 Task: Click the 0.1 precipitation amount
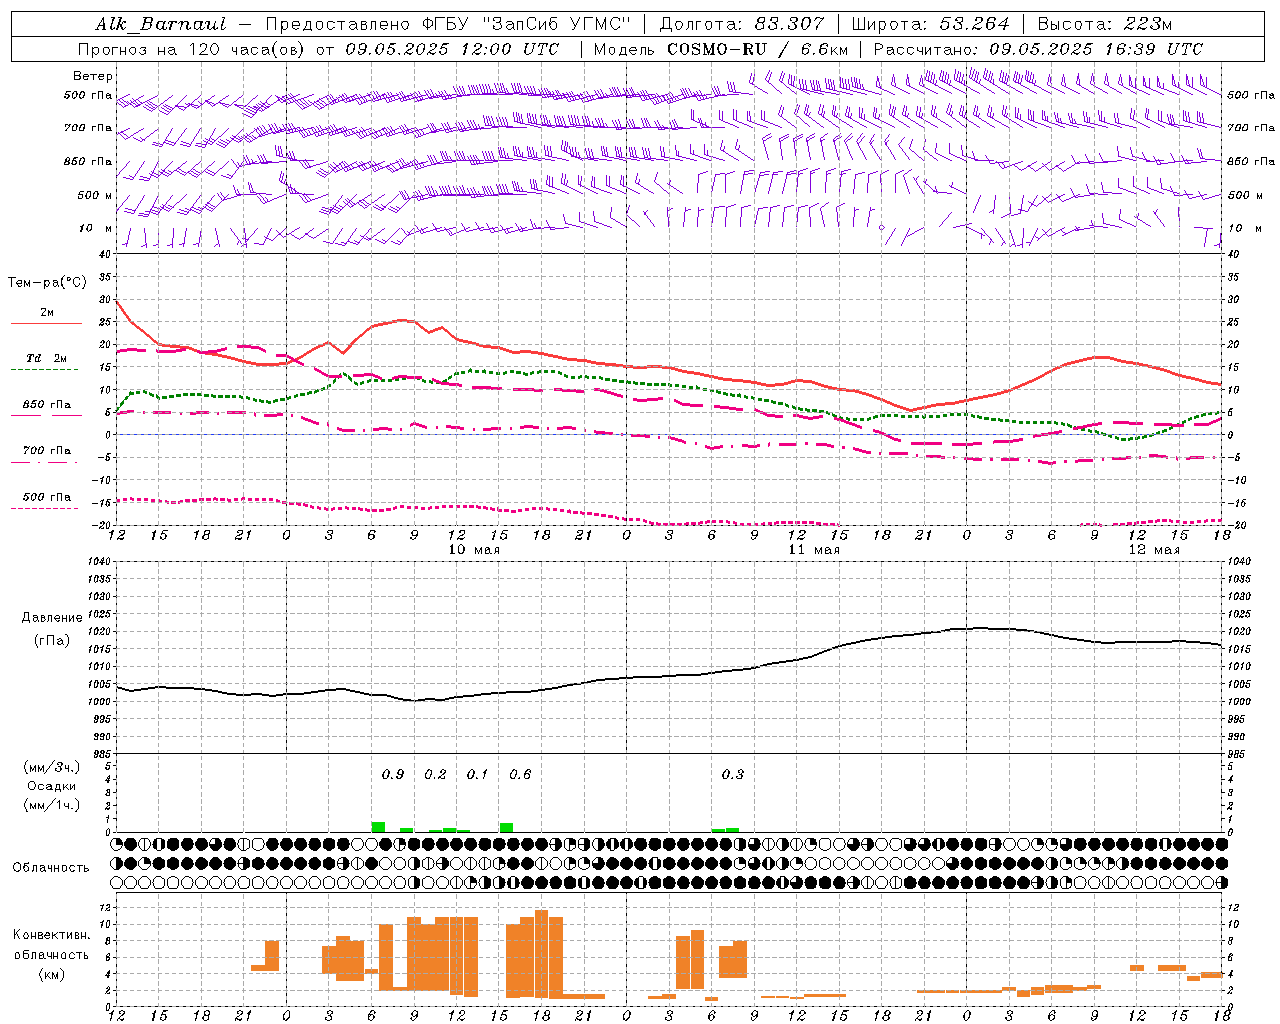point(478,775)
